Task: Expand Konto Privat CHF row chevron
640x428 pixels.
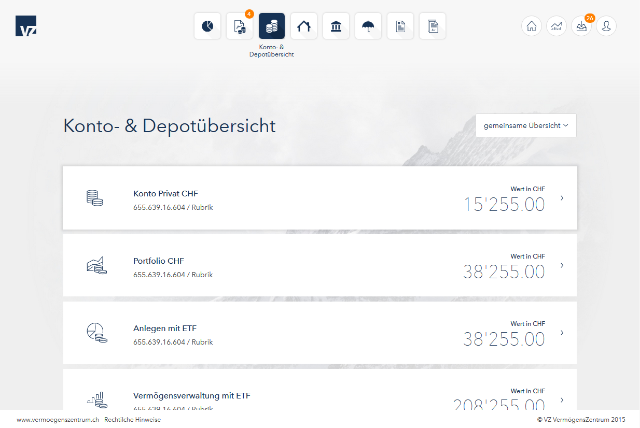Action: 562,198
